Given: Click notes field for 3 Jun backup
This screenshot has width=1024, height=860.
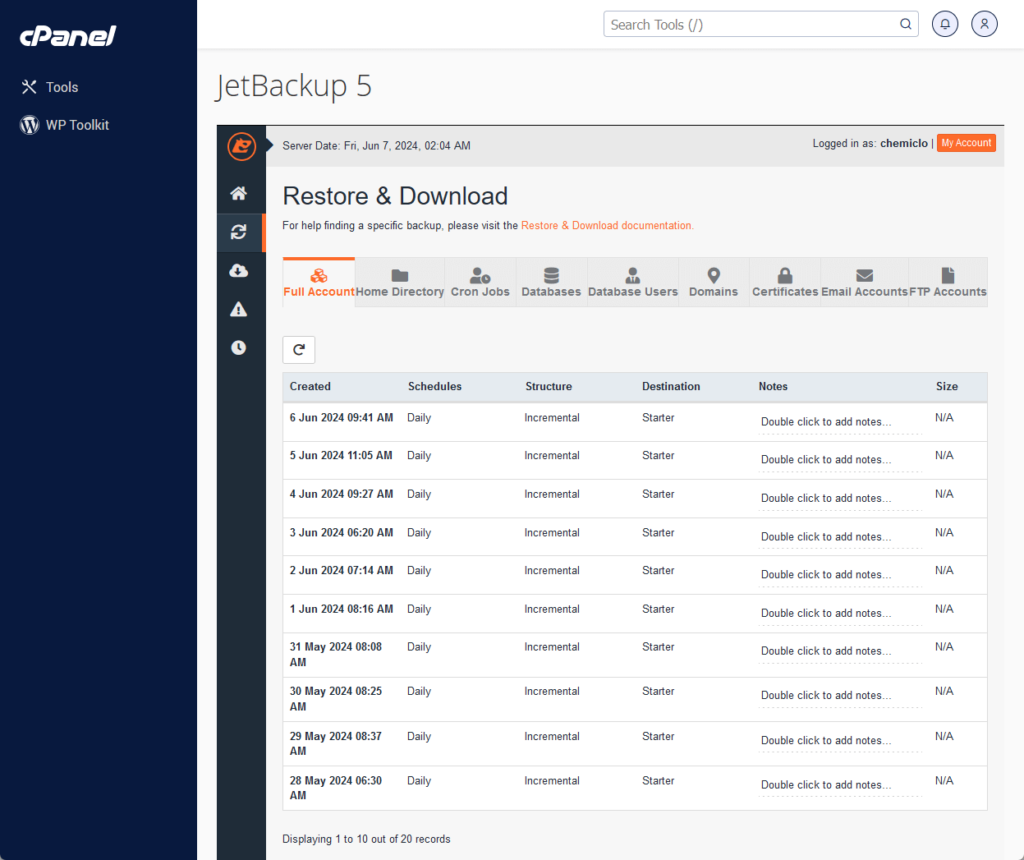Looking at the screenshot, I should [840, 537].
